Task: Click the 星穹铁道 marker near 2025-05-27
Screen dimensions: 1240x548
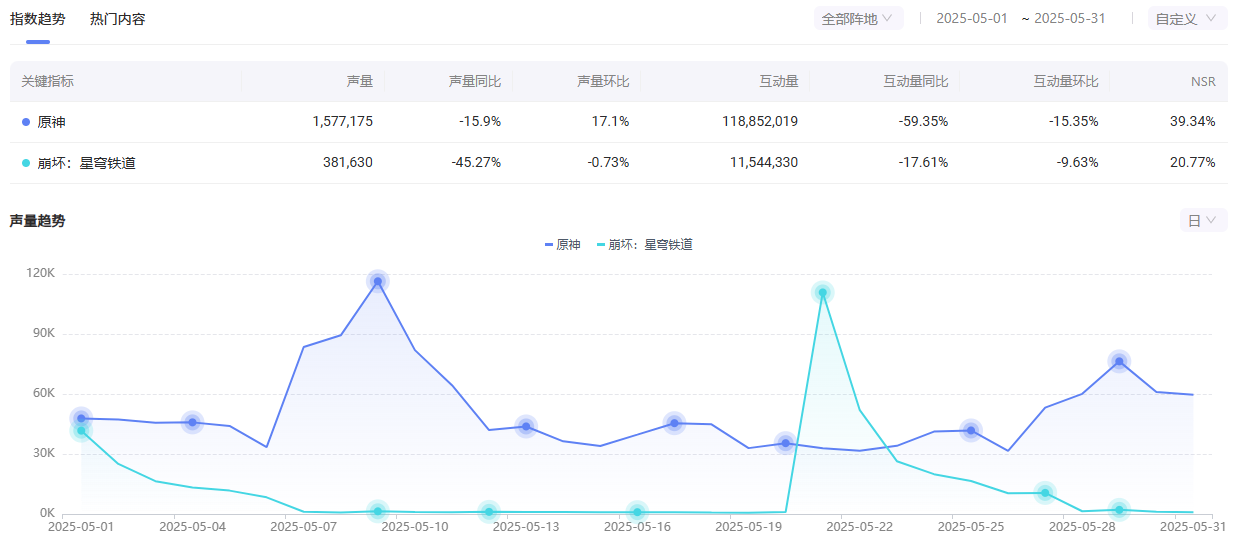Action: click(1045, 492)
